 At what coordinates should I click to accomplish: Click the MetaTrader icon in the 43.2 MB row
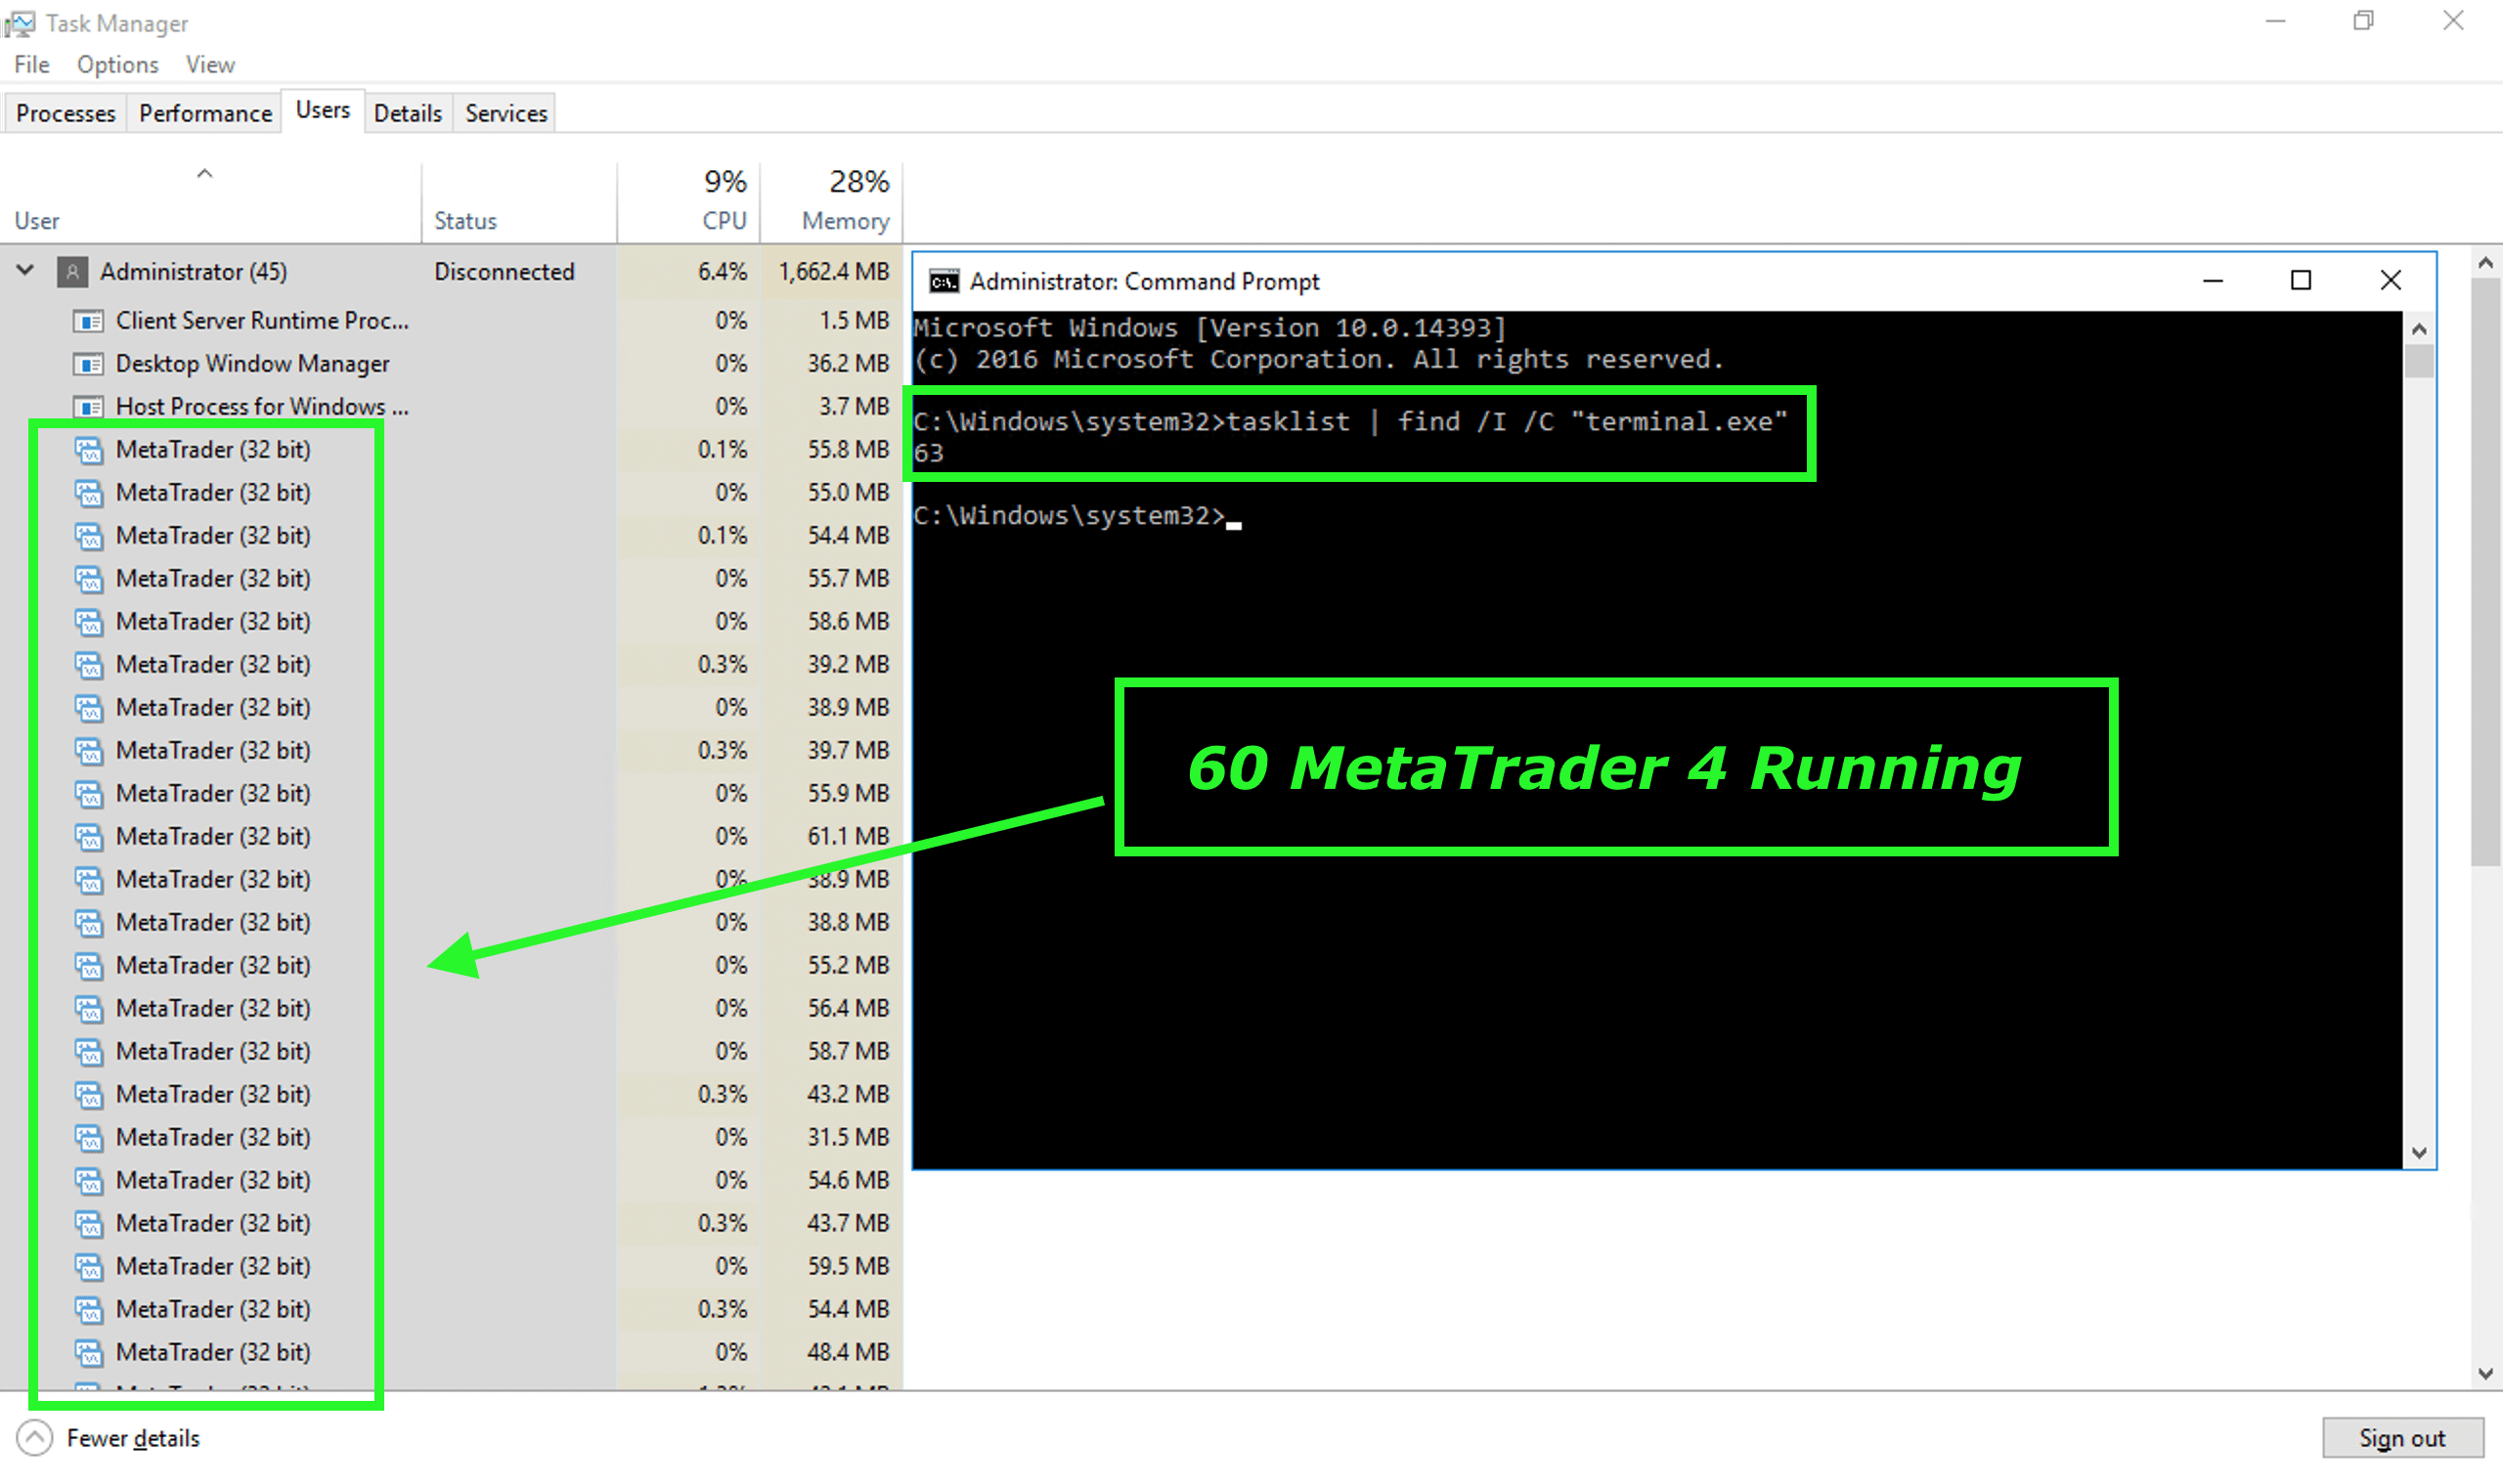point(89,1095)
